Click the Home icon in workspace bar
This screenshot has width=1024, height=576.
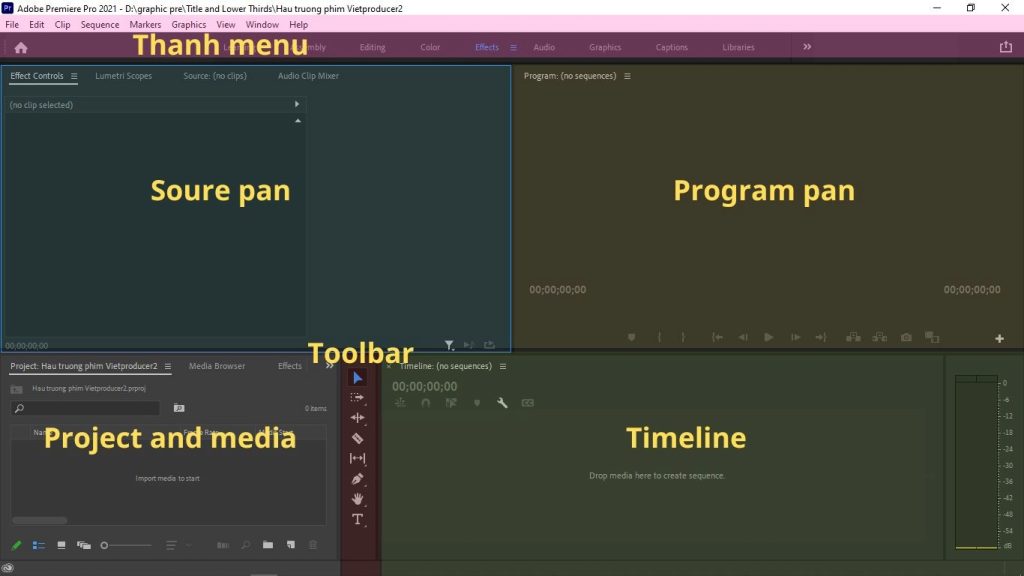pos(21,47)
